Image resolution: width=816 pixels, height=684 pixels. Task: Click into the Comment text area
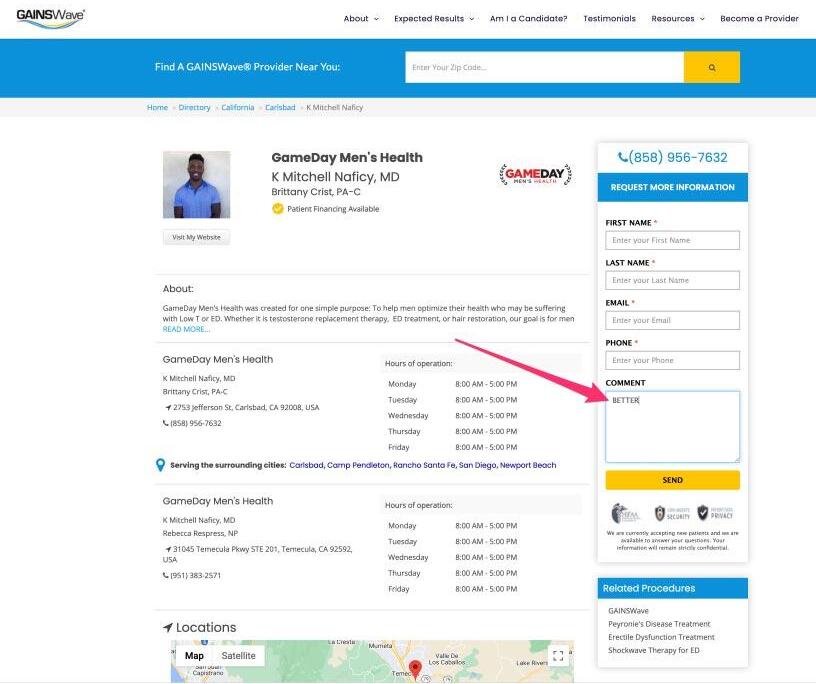[x=672, y=427]
